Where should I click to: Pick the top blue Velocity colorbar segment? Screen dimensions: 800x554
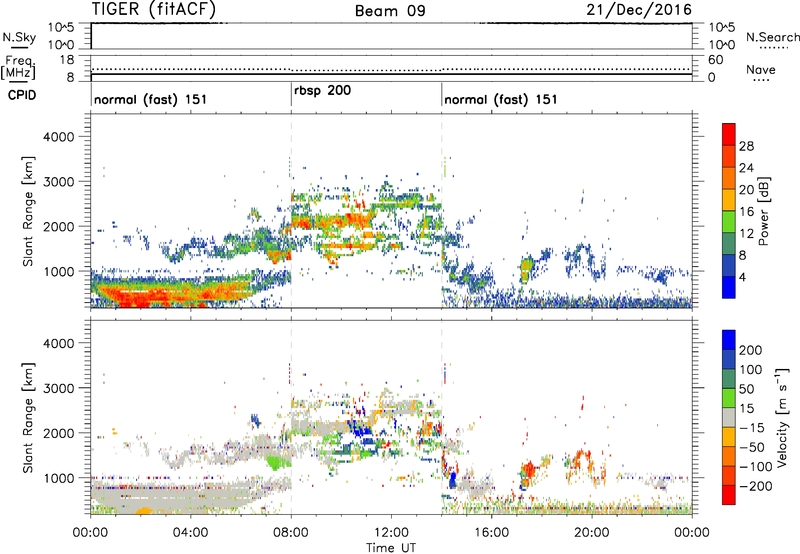click(729, 340)
